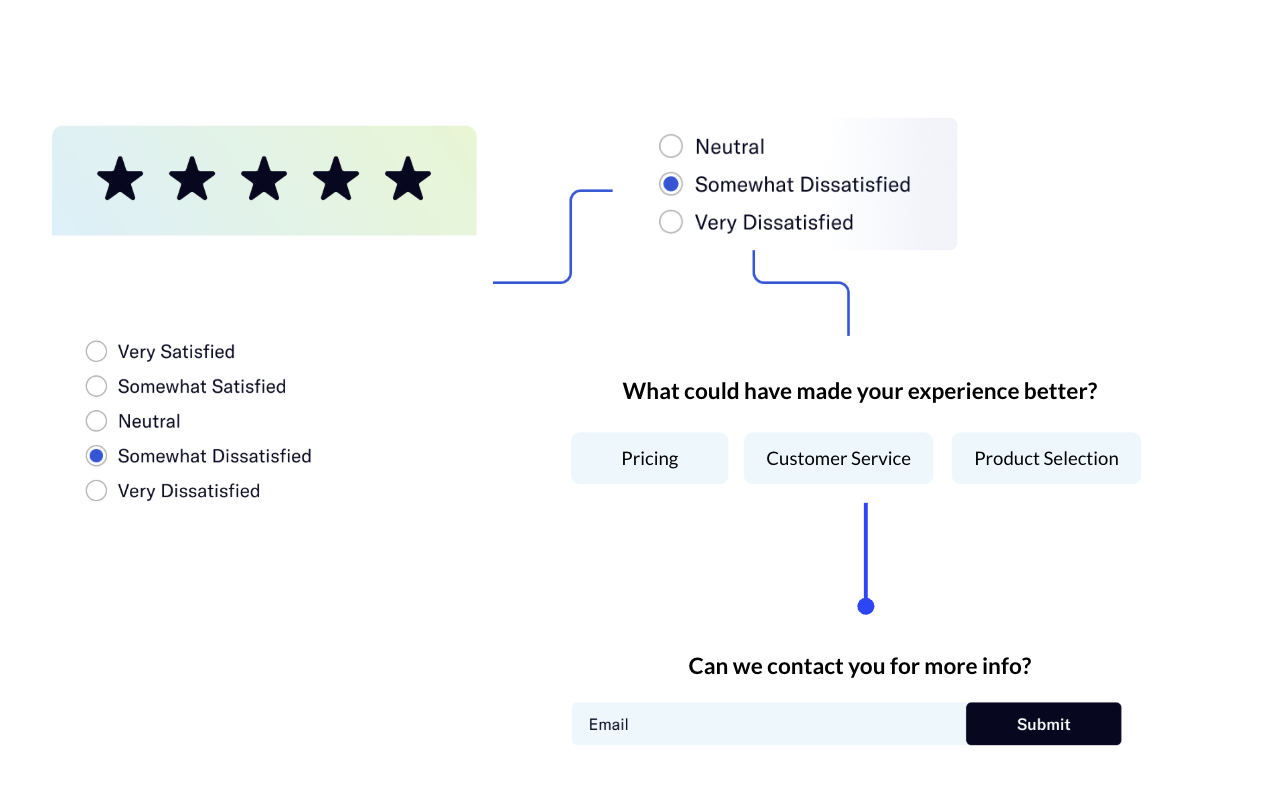Give five stars via the last star
This screenshot has height=802, width=1268.
408,180
